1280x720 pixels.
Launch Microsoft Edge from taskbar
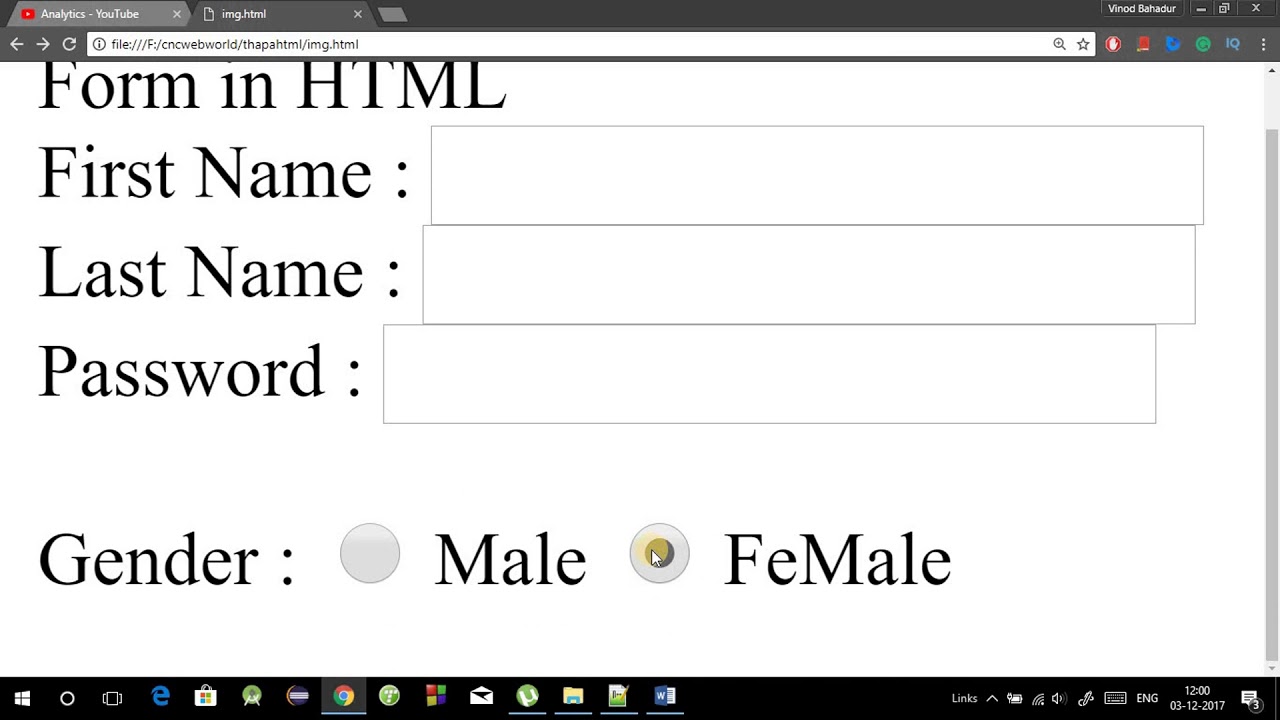click(x=160, y=696)
